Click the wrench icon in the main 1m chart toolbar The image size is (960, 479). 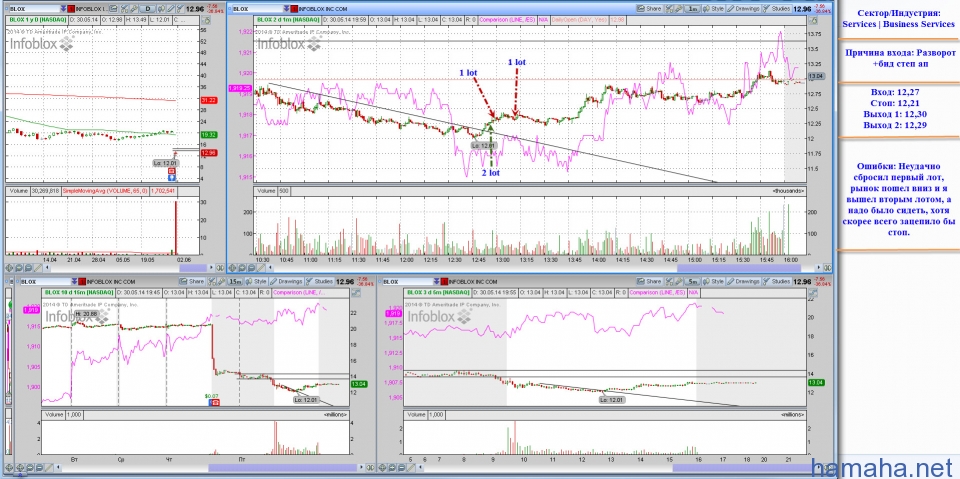[x=678, y=9]
